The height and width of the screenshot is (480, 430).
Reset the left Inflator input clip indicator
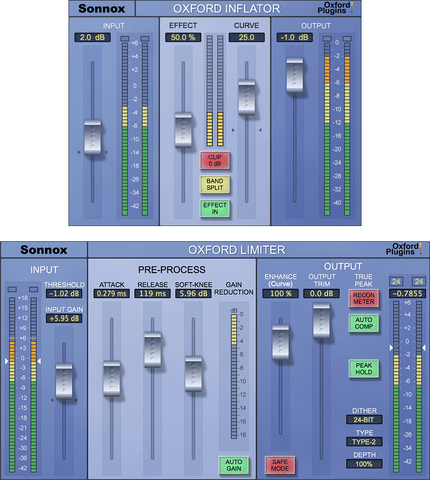(x=125, y=39)
